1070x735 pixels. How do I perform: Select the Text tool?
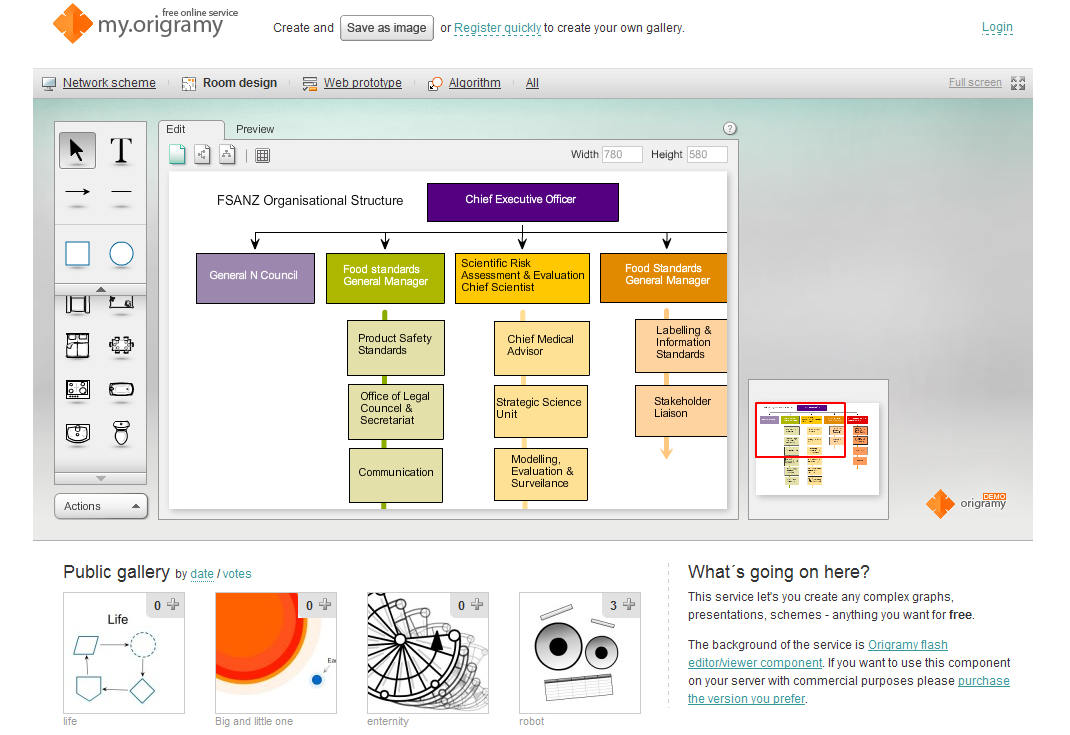[121, 150]
